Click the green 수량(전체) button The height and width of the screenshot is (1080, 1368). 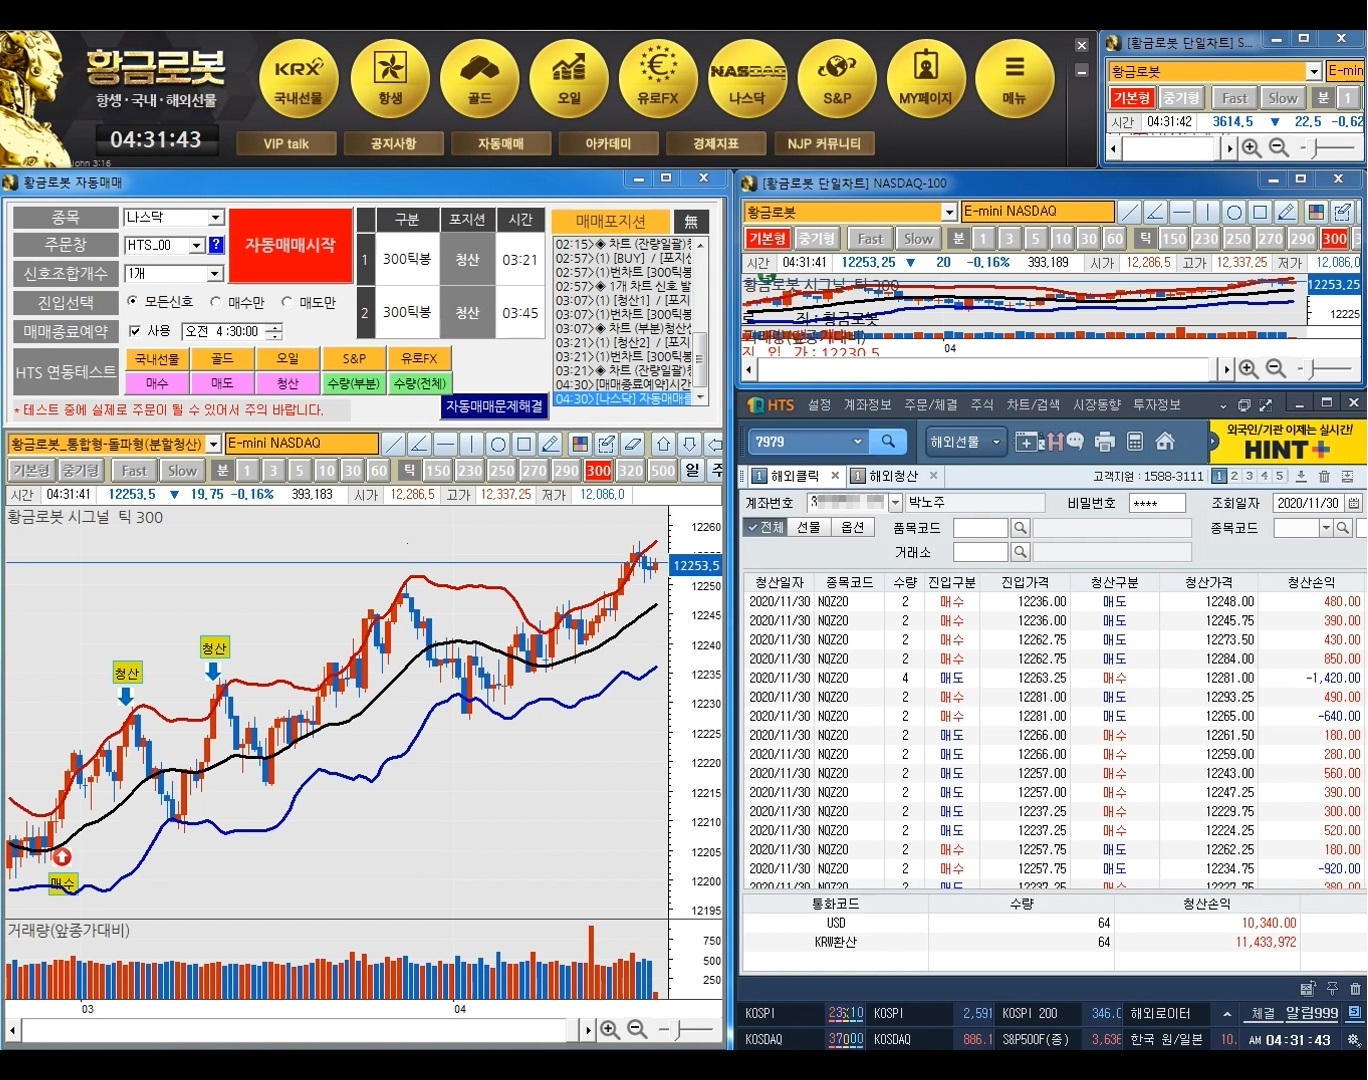click(419, 383)
